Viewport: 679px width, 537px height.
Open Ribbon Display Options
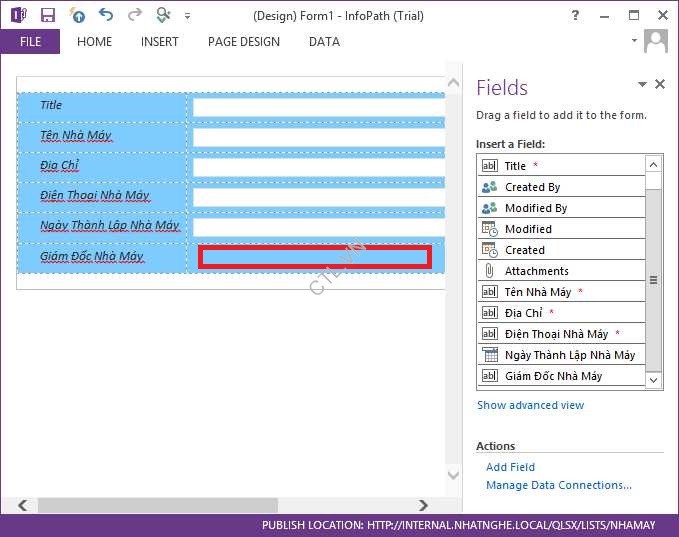pyautogui.click(x=603, y=16)
